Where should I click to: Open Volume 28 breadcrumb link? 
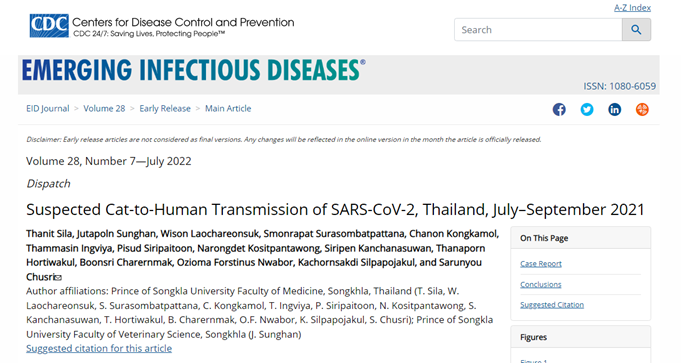[x=104, y=109]
